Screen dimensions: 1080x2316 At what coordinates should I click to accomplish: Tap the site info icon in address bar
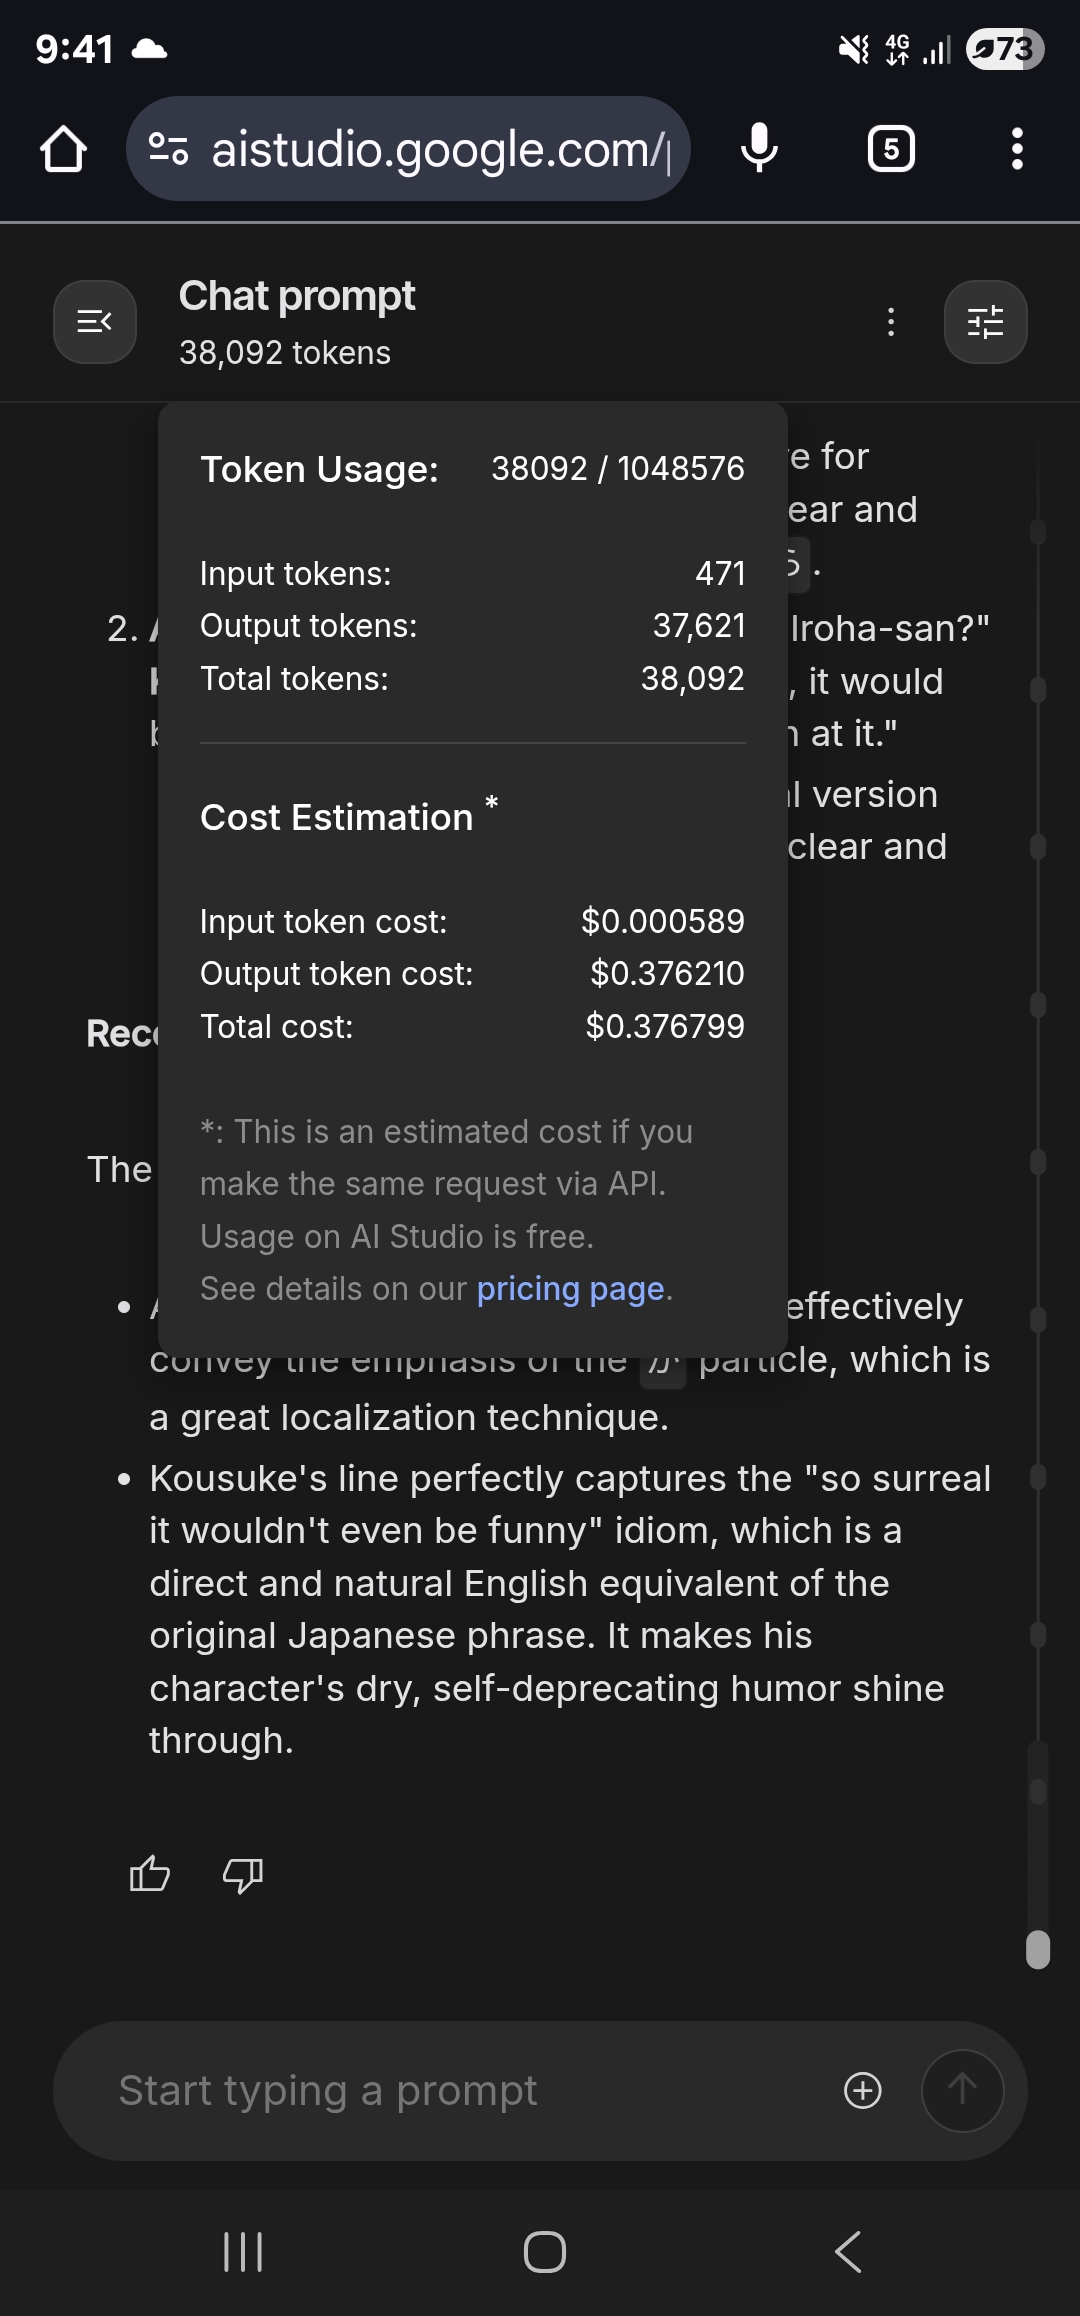[x=168, y=149]
